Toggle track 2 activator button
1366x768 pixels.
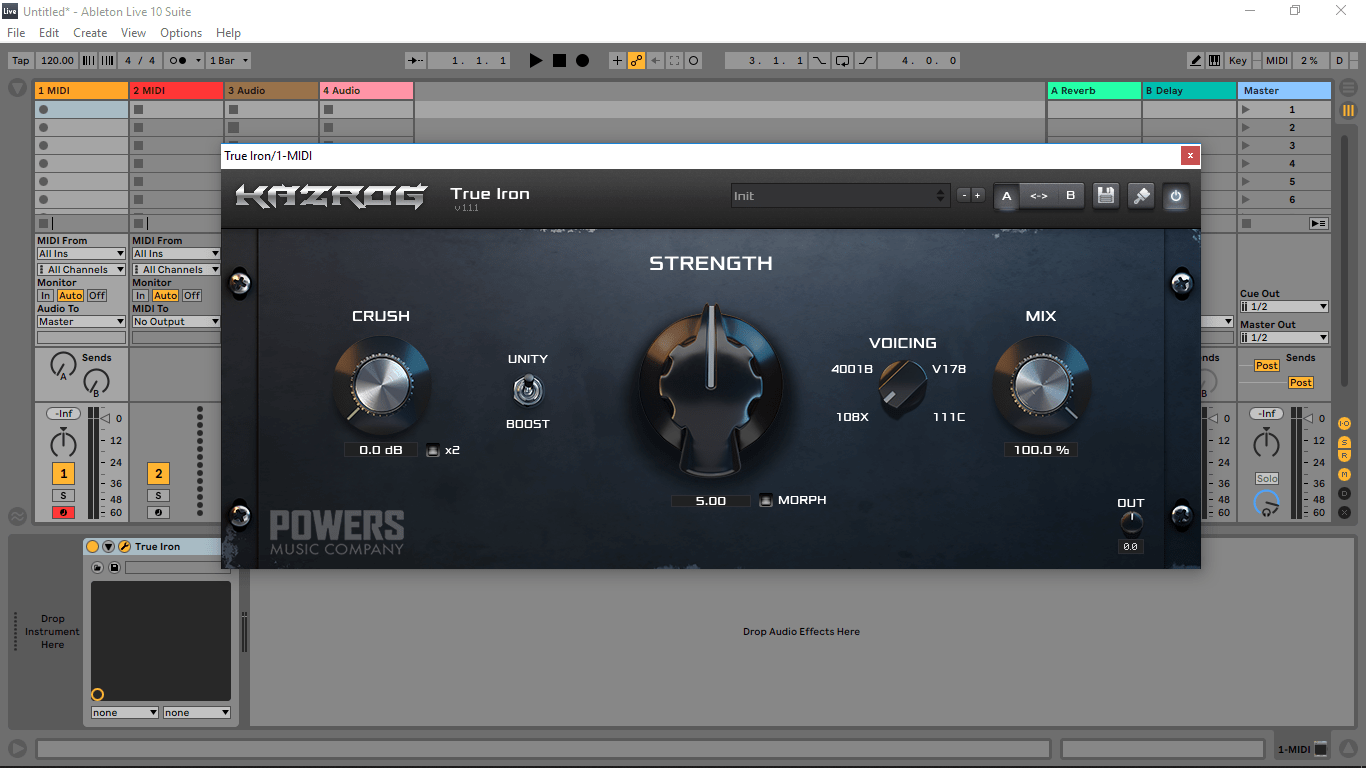click(x=158, y=474)
